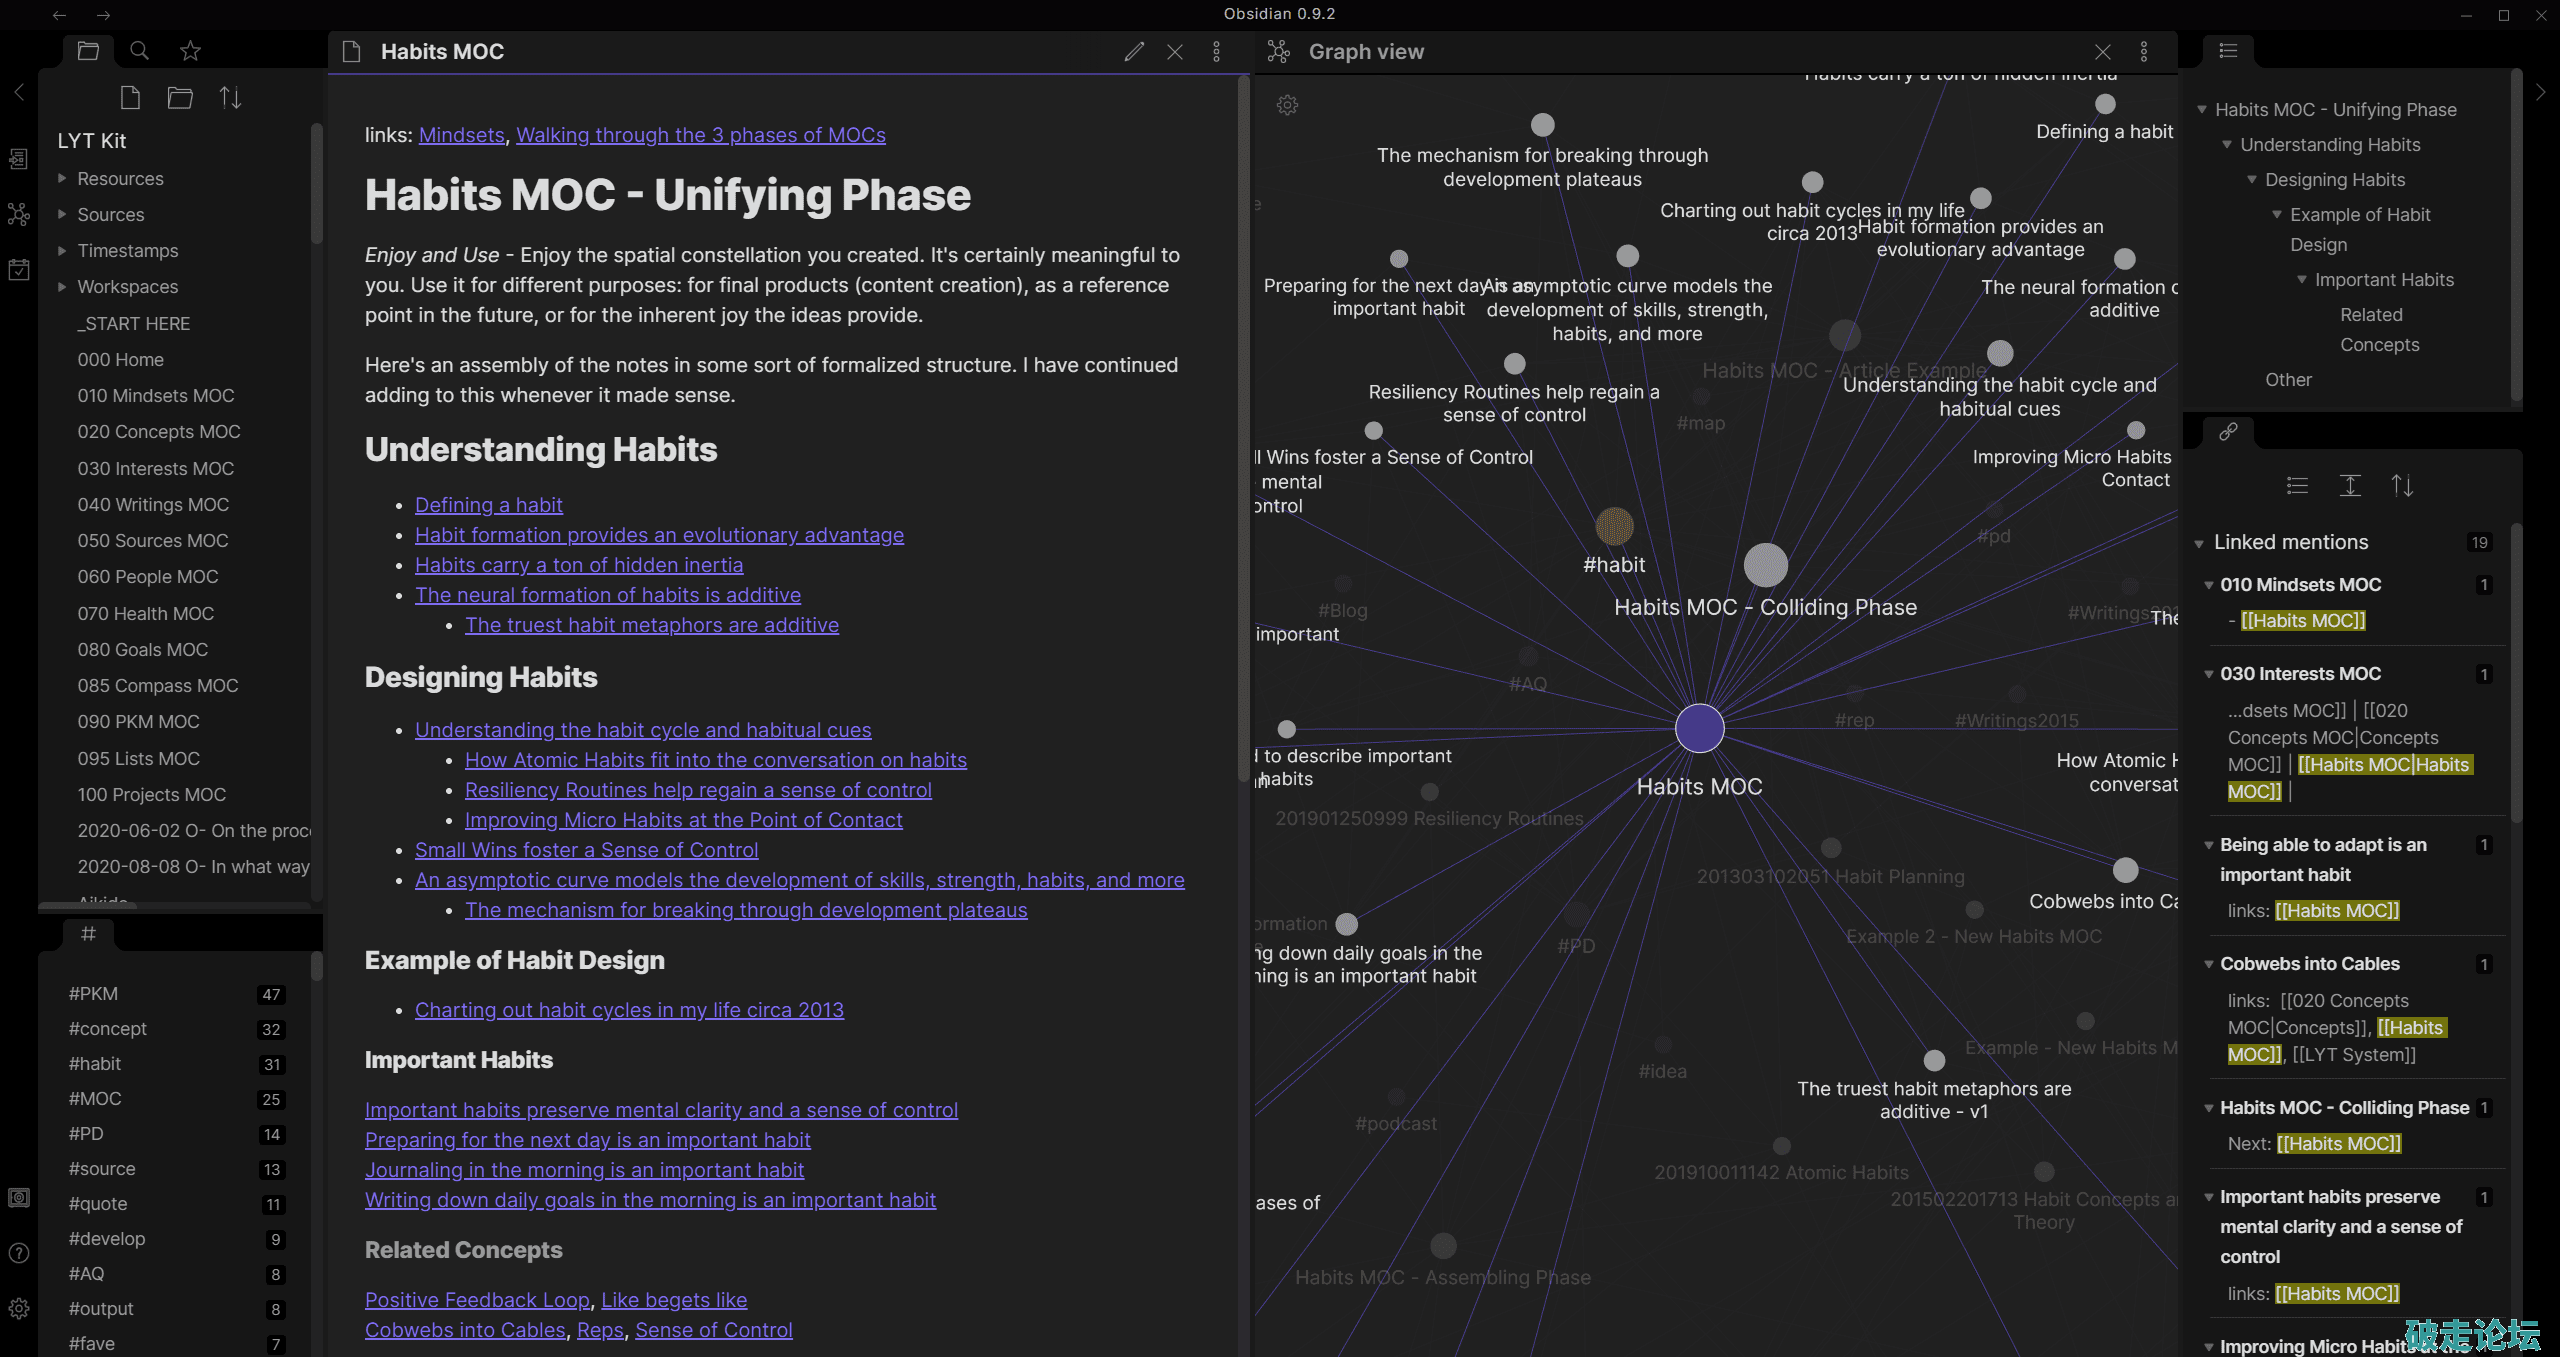
Task: Follow the Mindsets link at top
Action: [x=461, y=135]
